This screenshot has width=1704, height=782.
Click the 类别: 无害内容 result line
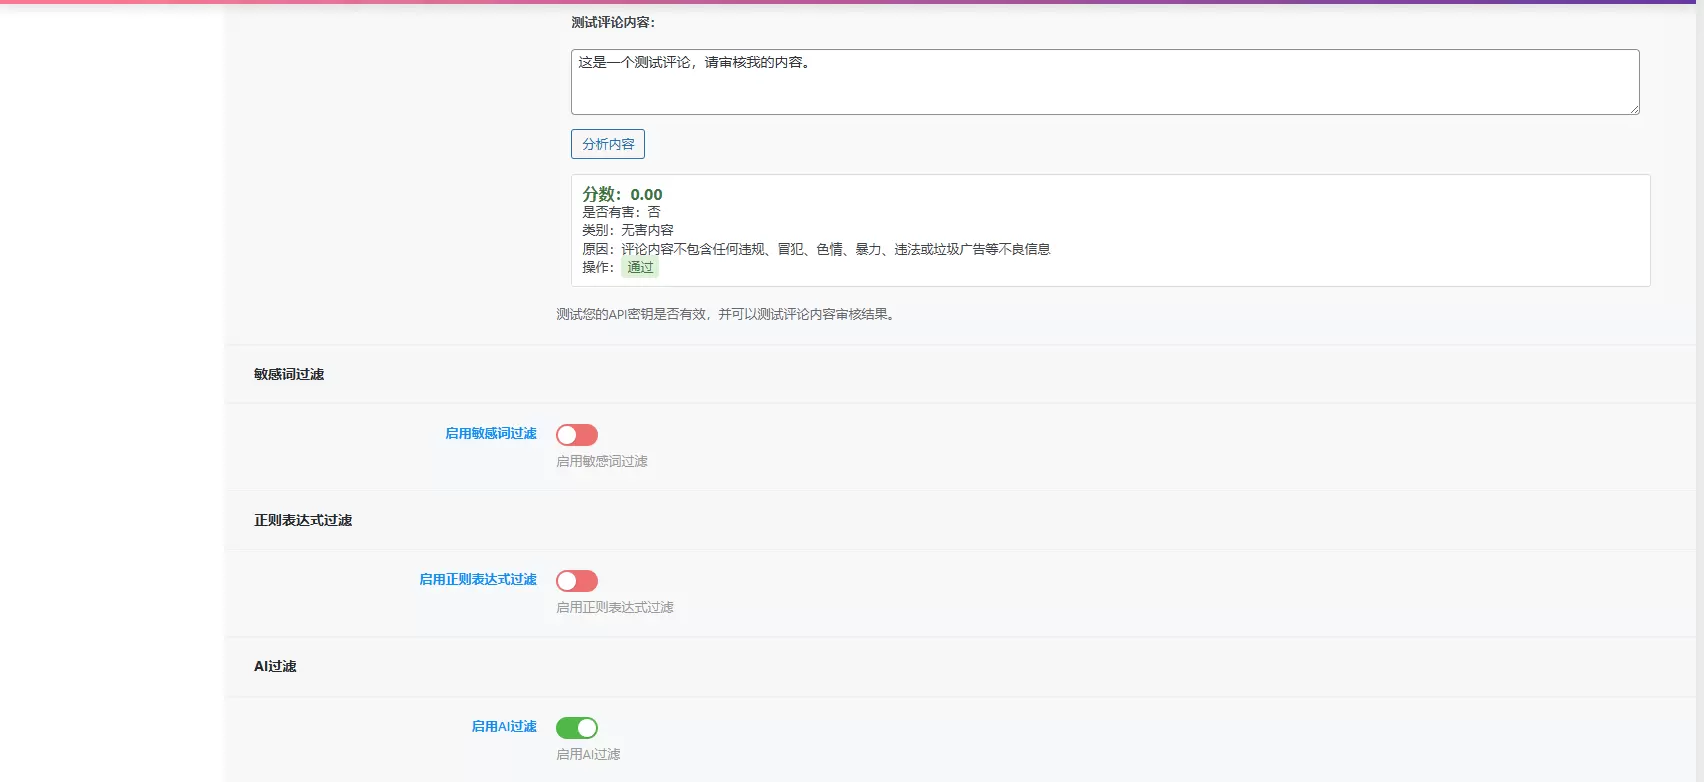[x=628, y=230]
